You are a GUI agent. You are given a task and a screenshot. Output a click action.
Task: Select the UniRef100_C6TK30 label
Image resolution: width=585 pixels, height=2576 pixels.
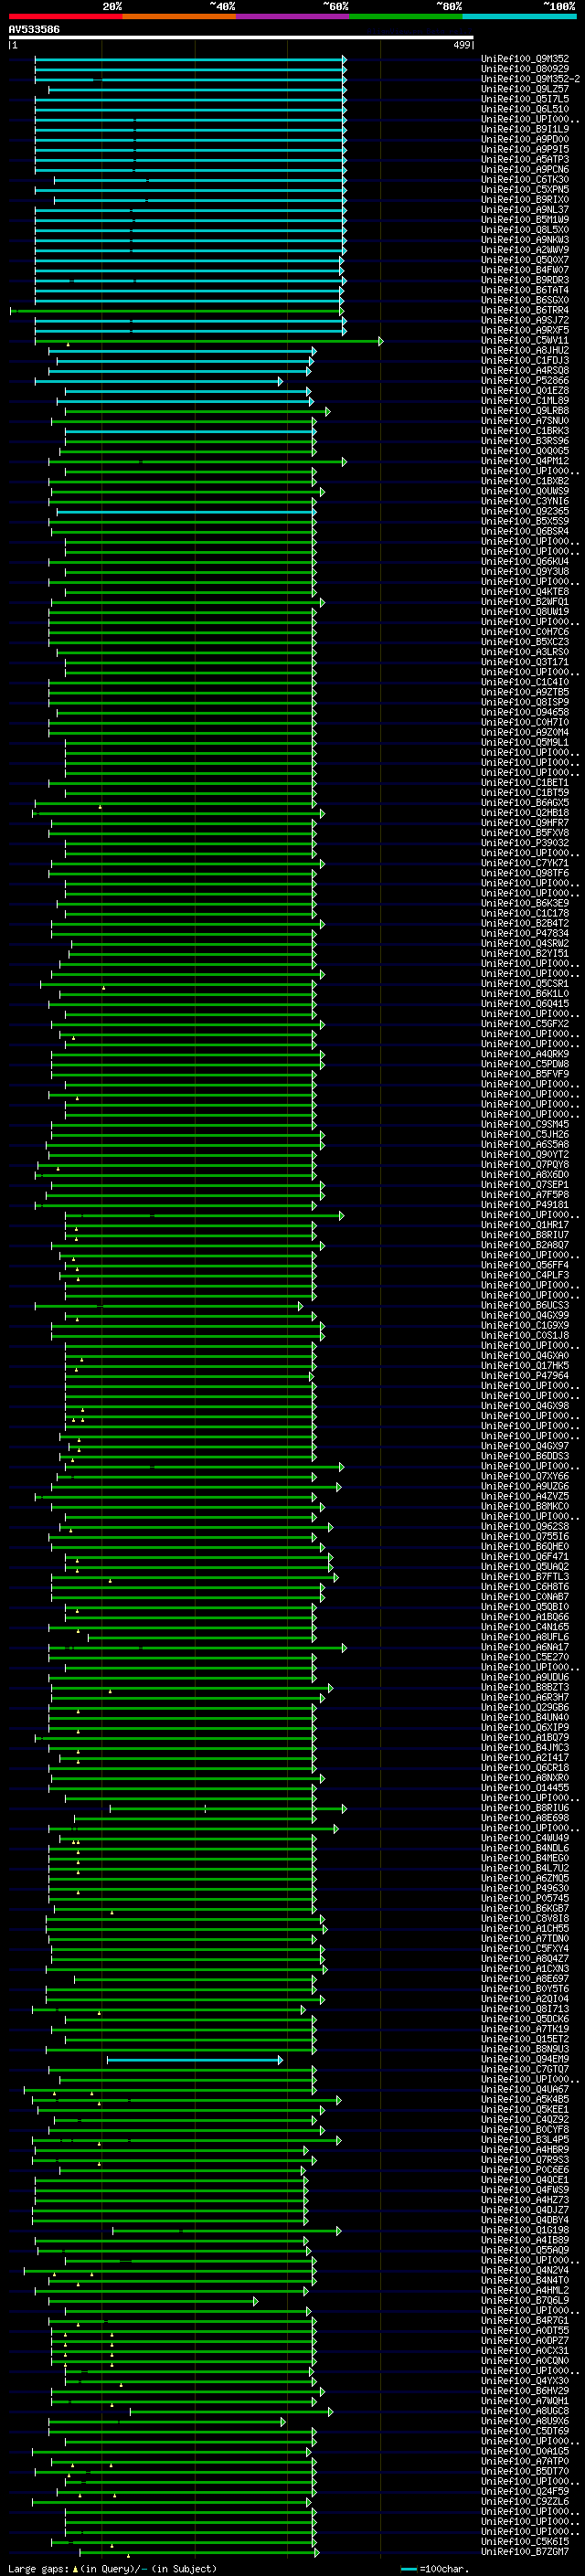point(525,179)
